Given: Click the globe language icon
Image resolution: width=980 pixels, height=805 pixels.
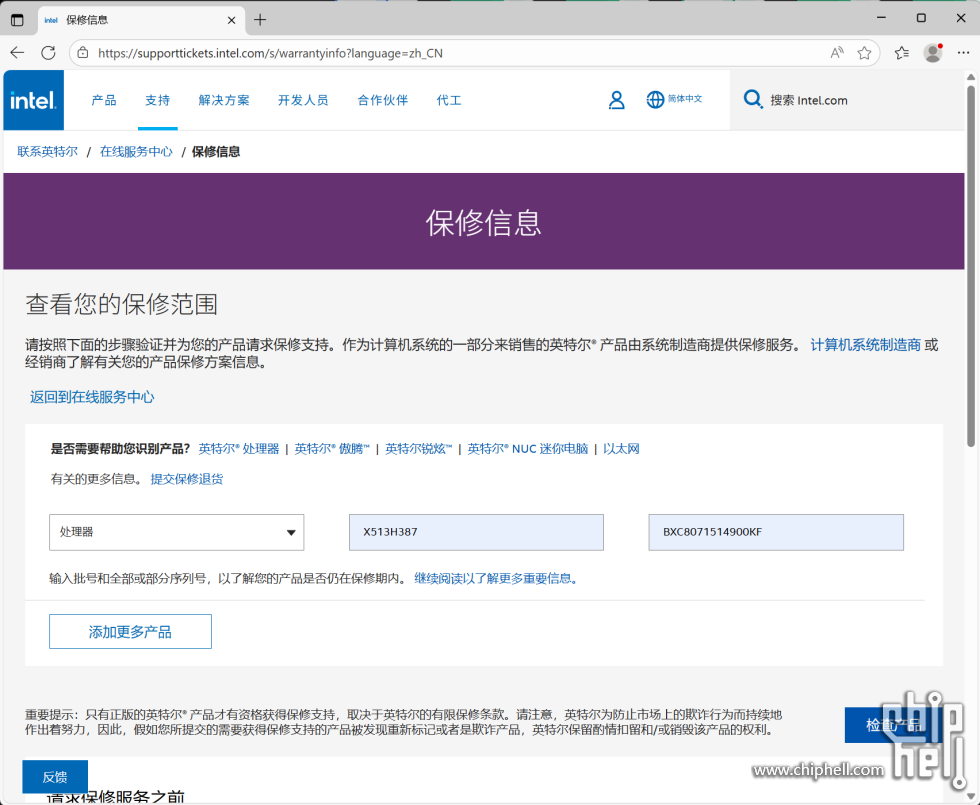Looking at the screenshot, I should (655, 100).
